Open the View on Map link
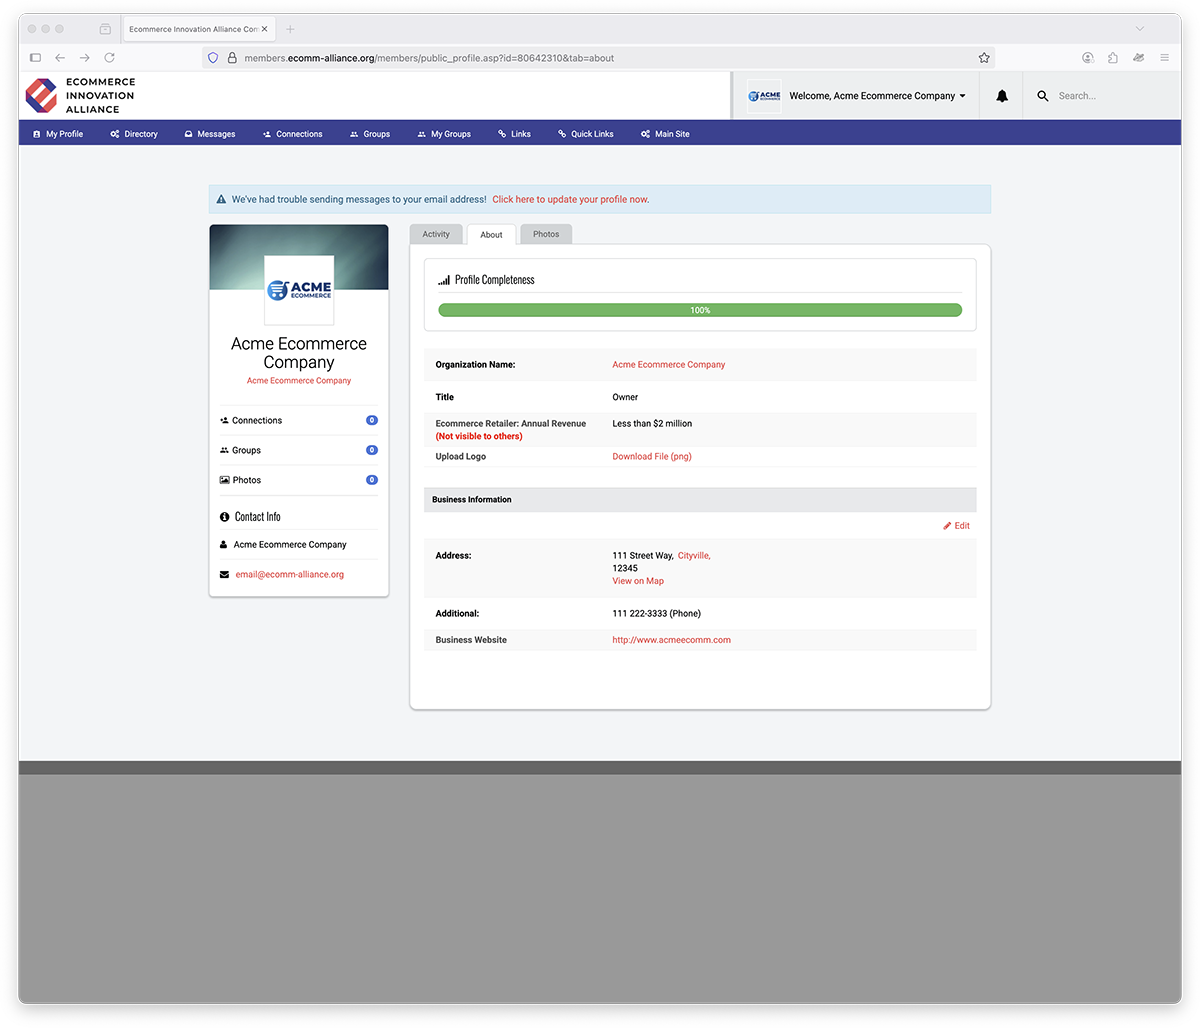This screenshot has width=1200, height=1028. click(638, 581)
